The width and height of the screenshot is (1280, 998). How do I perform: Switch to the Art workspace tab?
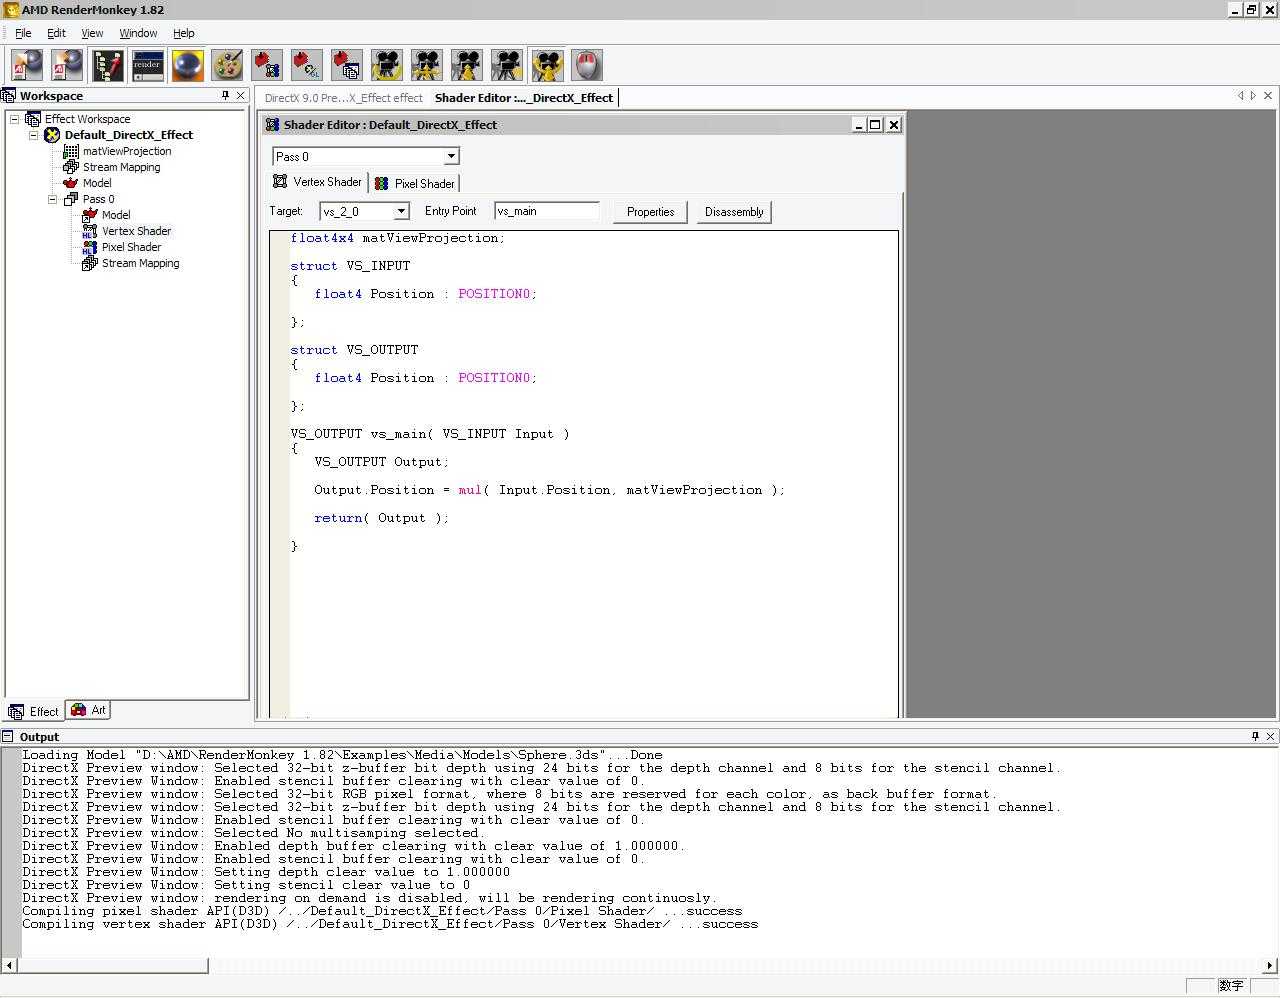coord(88,710)
